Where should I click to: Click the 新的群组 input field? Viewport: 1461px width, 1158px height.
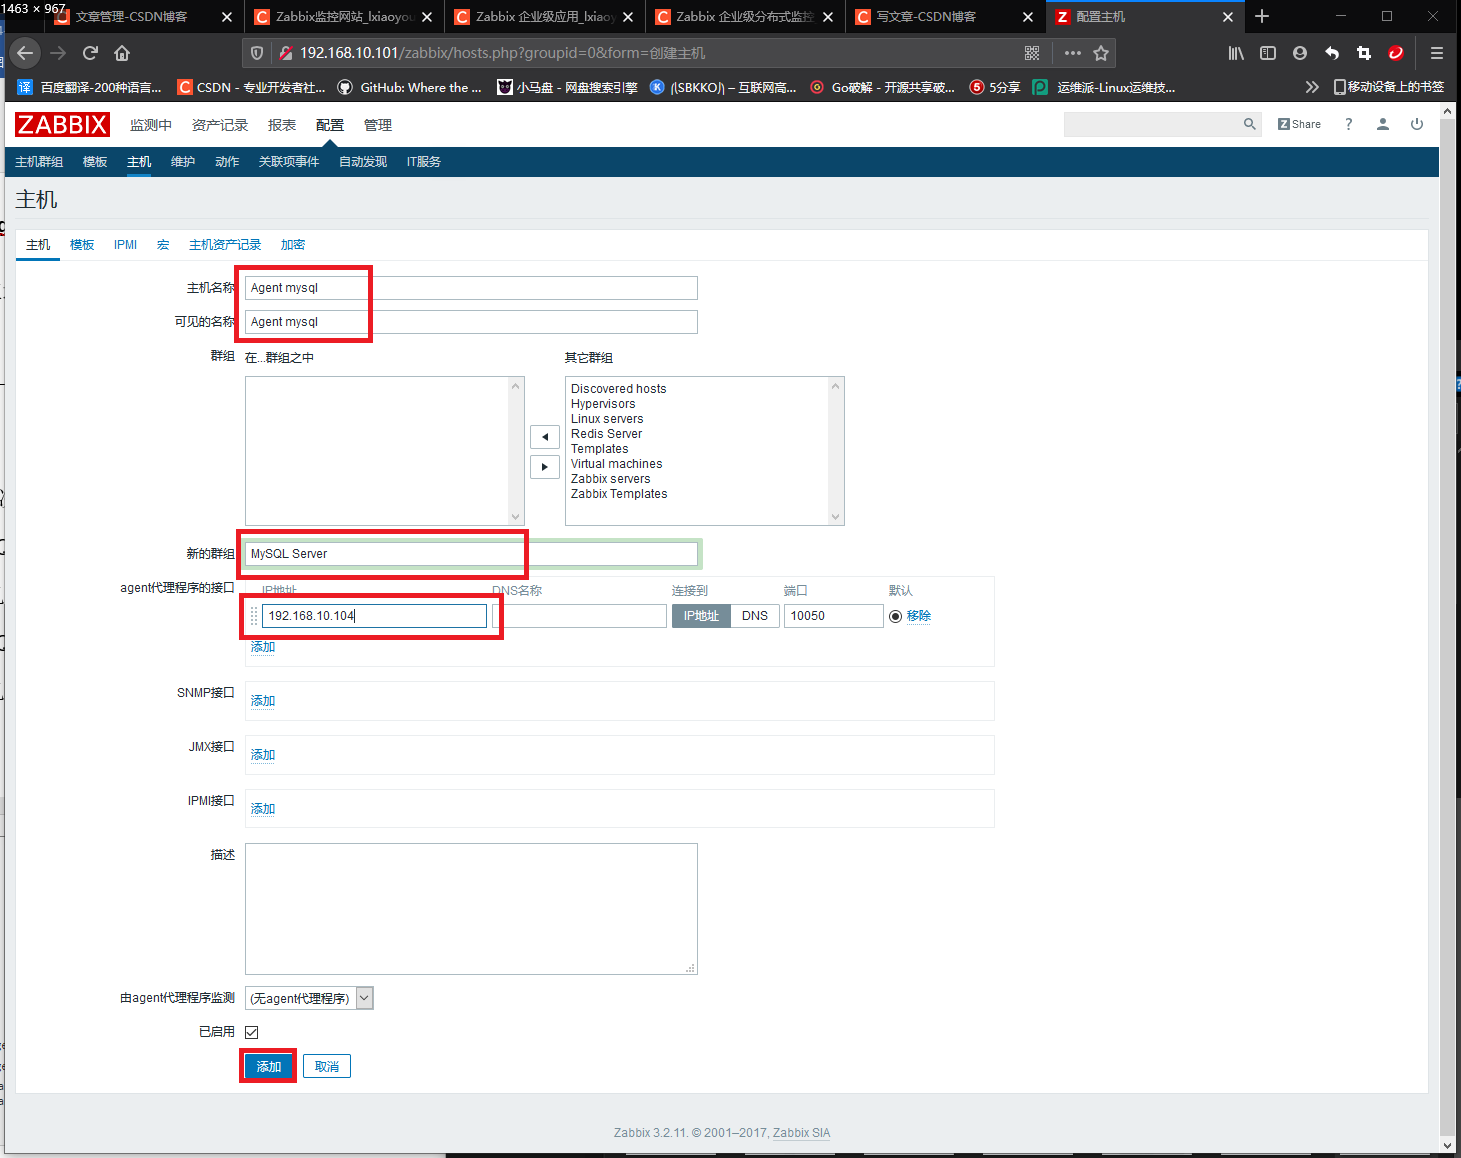click(471, 554)
